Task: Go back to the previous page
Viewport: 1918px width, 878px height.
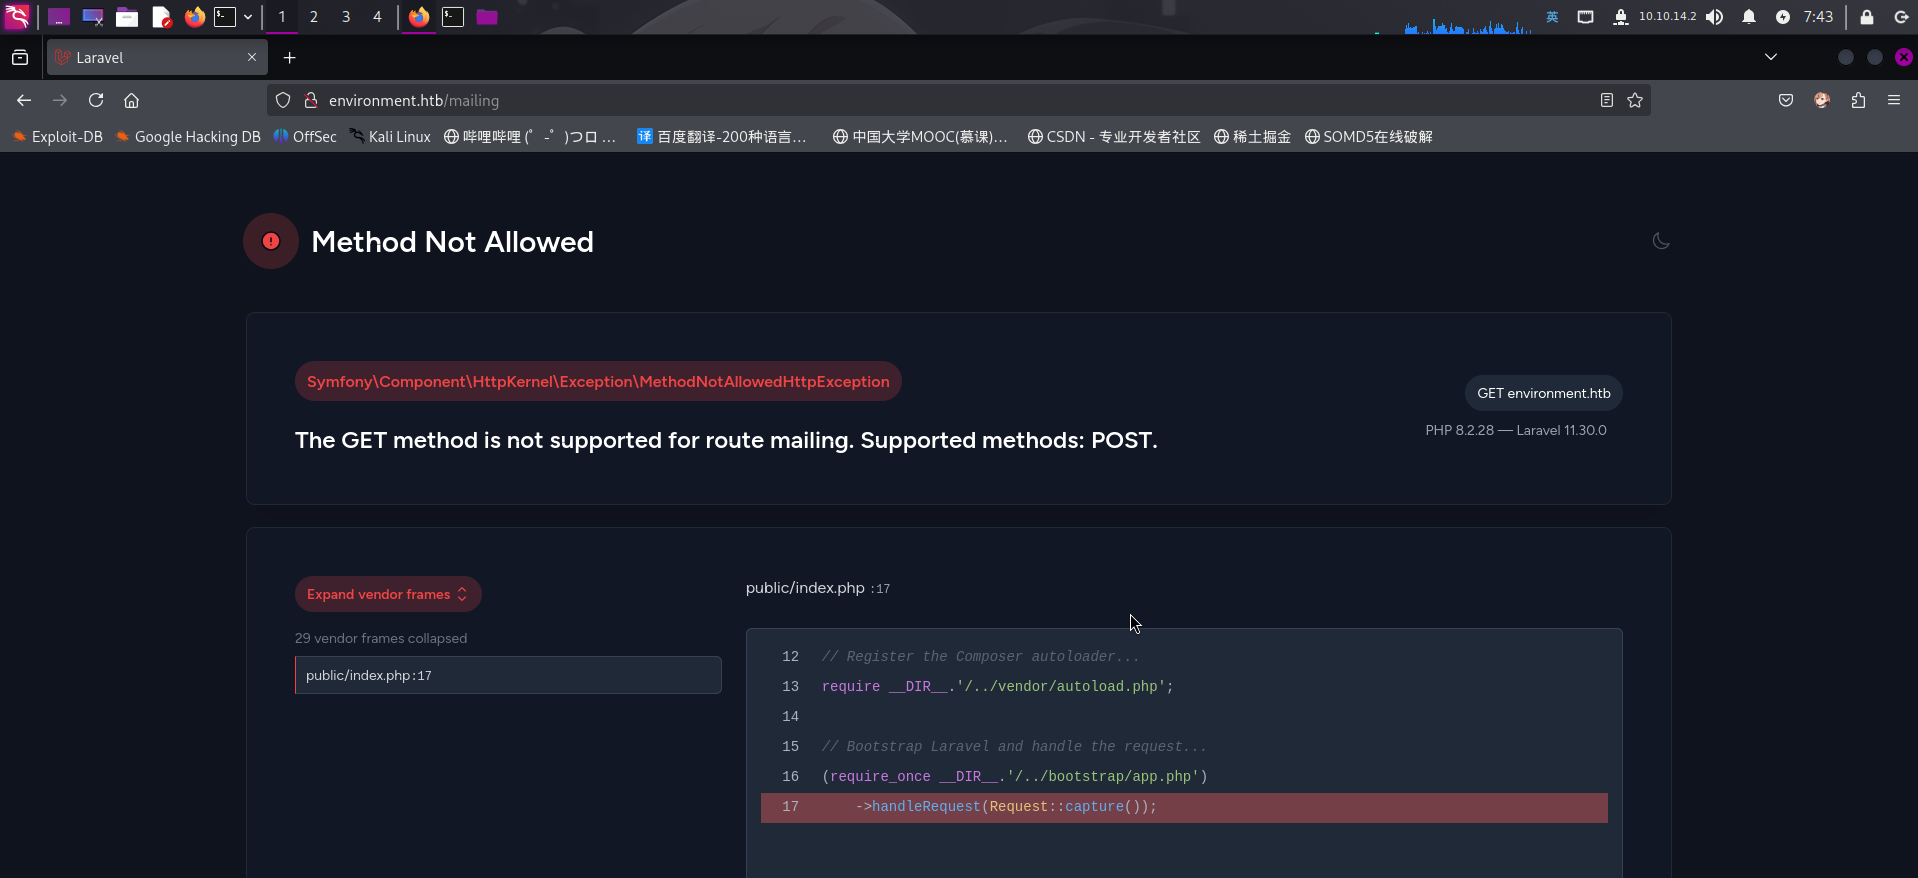Action: [x=24, y=100]
